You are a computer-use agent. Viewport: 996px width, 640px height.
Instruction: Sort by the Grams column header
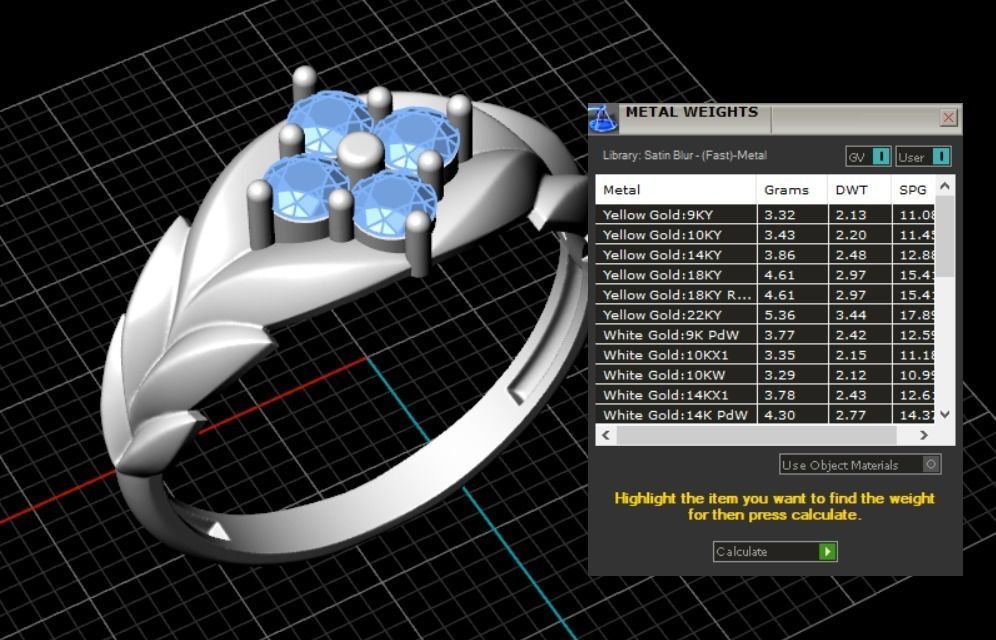click(792, 190)
